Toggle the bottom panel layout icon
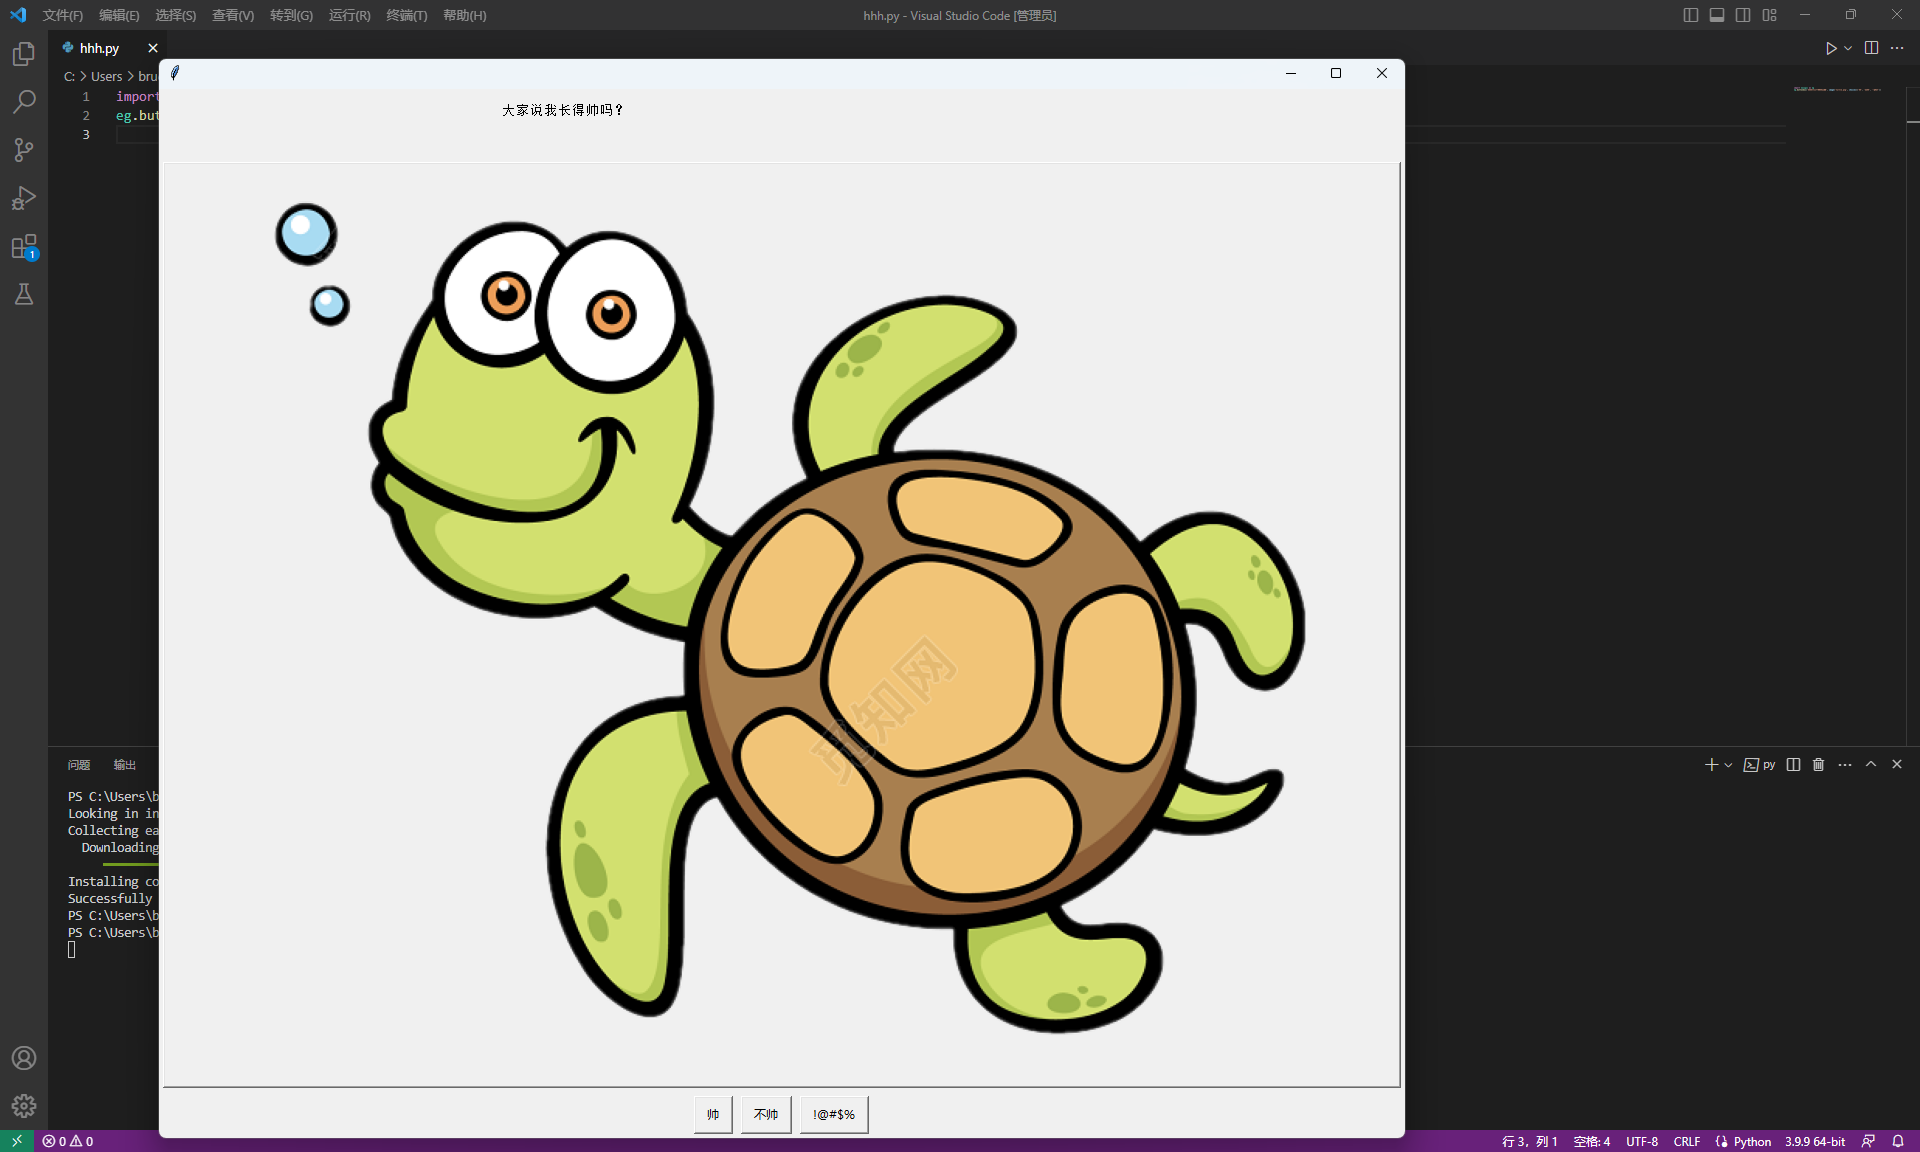The height and width of the screenshot is (1152, 1920). click(1717, 15)
